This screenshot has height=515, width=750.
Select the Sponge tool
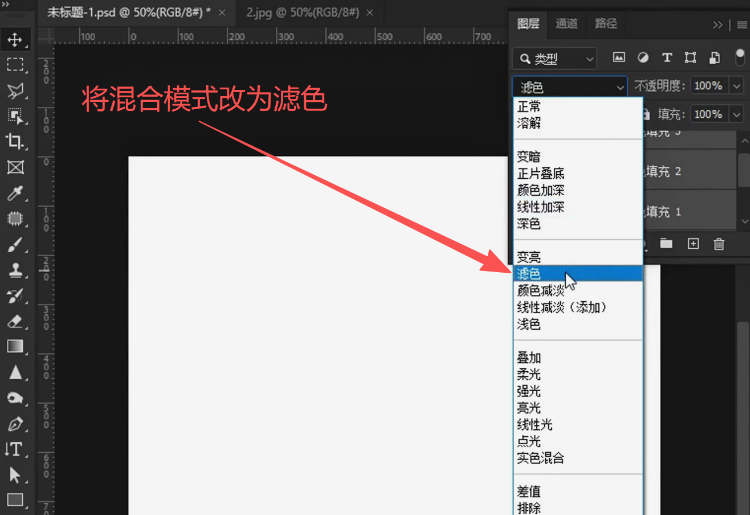tap(15, 398)
